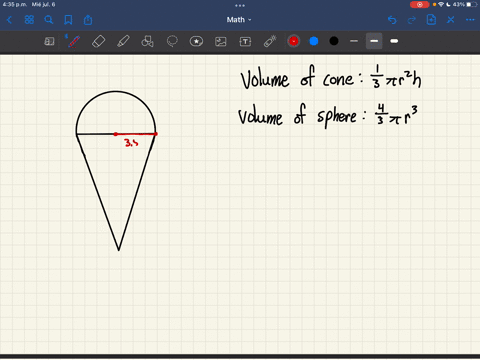The width and height of the screenshot is (480, 360).
Task: Bookmark this page
Action: click(x=68, y=20)
